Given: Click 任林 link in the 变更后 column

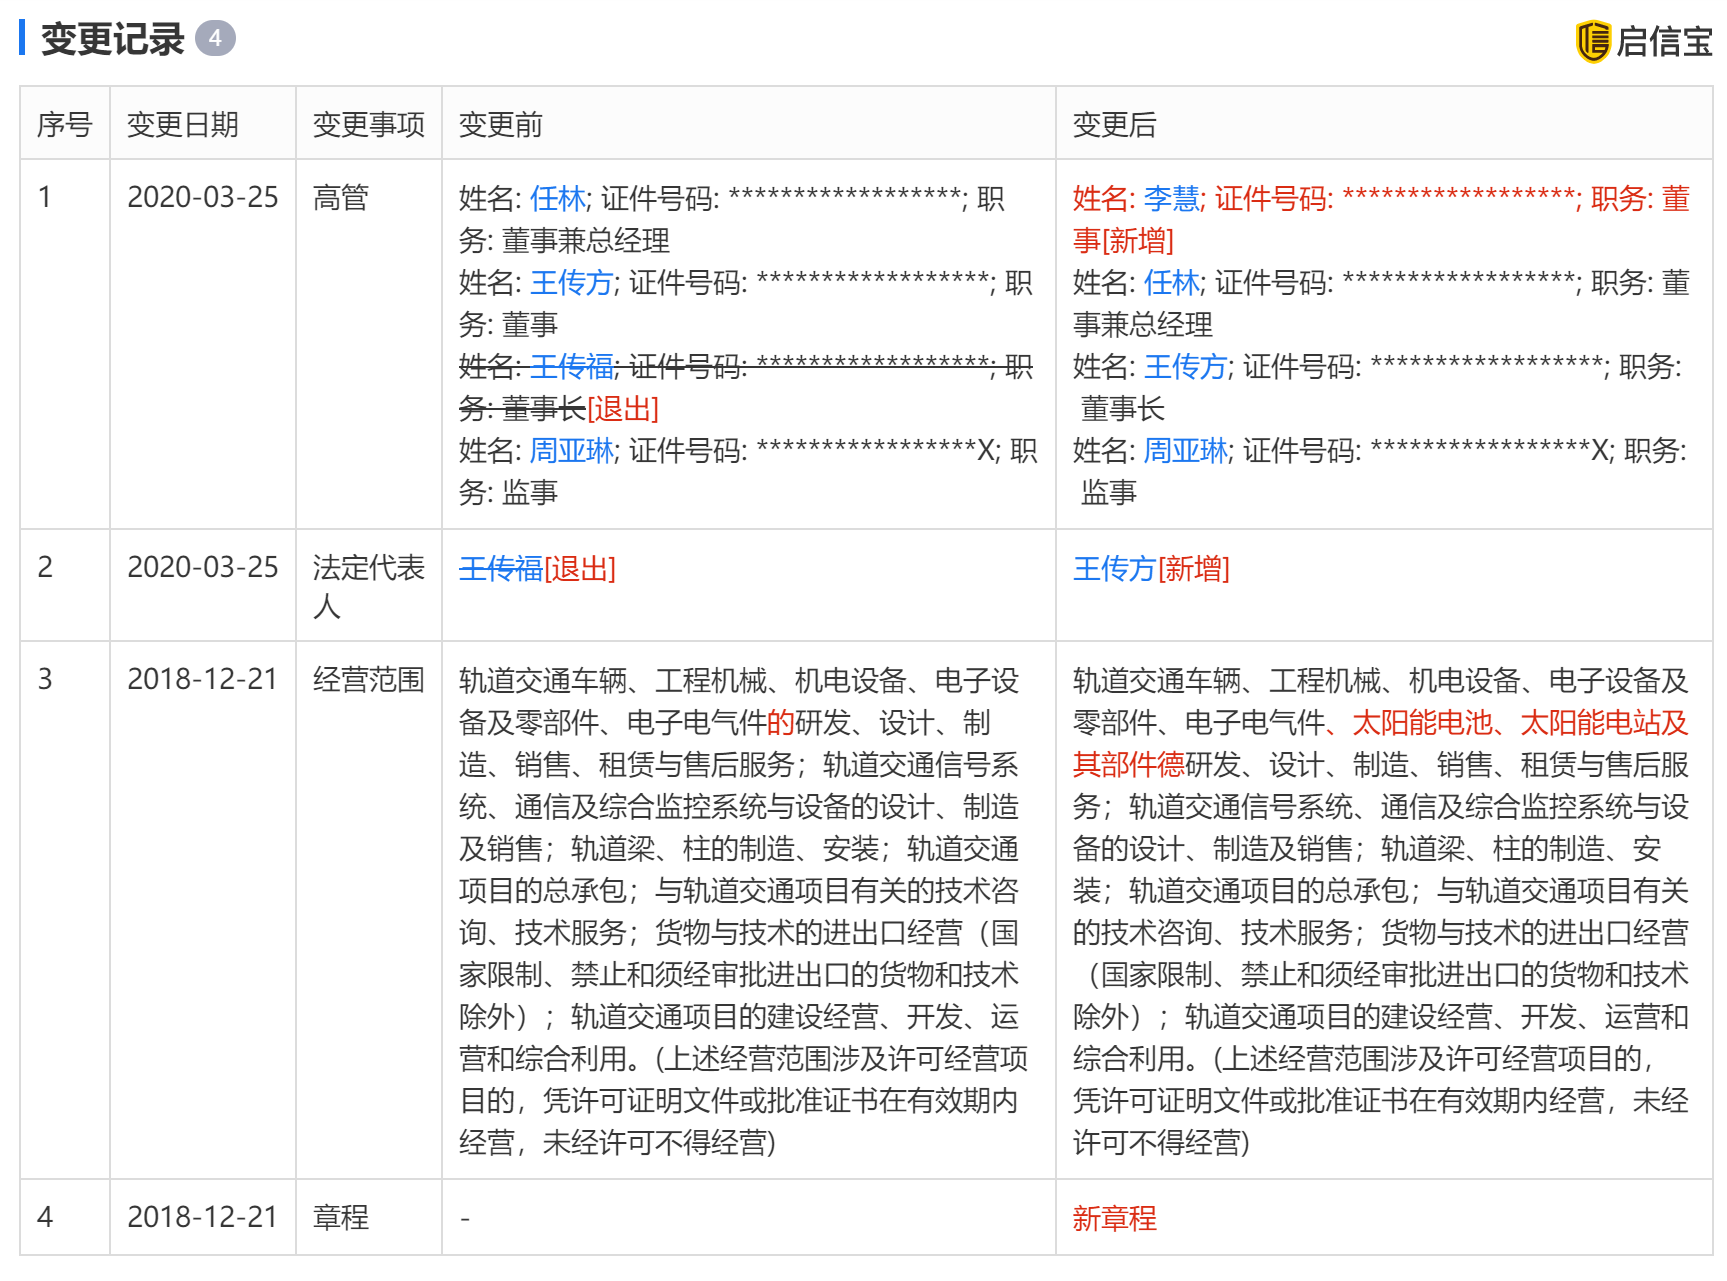Looking at the screenshot, I should [x=1171, y=283].
